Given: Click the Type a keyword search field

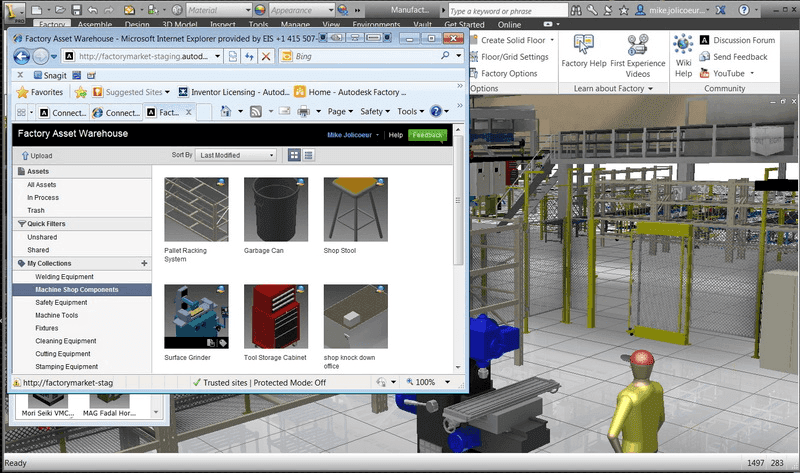Looking at the screenshot, I should [508, 11].
